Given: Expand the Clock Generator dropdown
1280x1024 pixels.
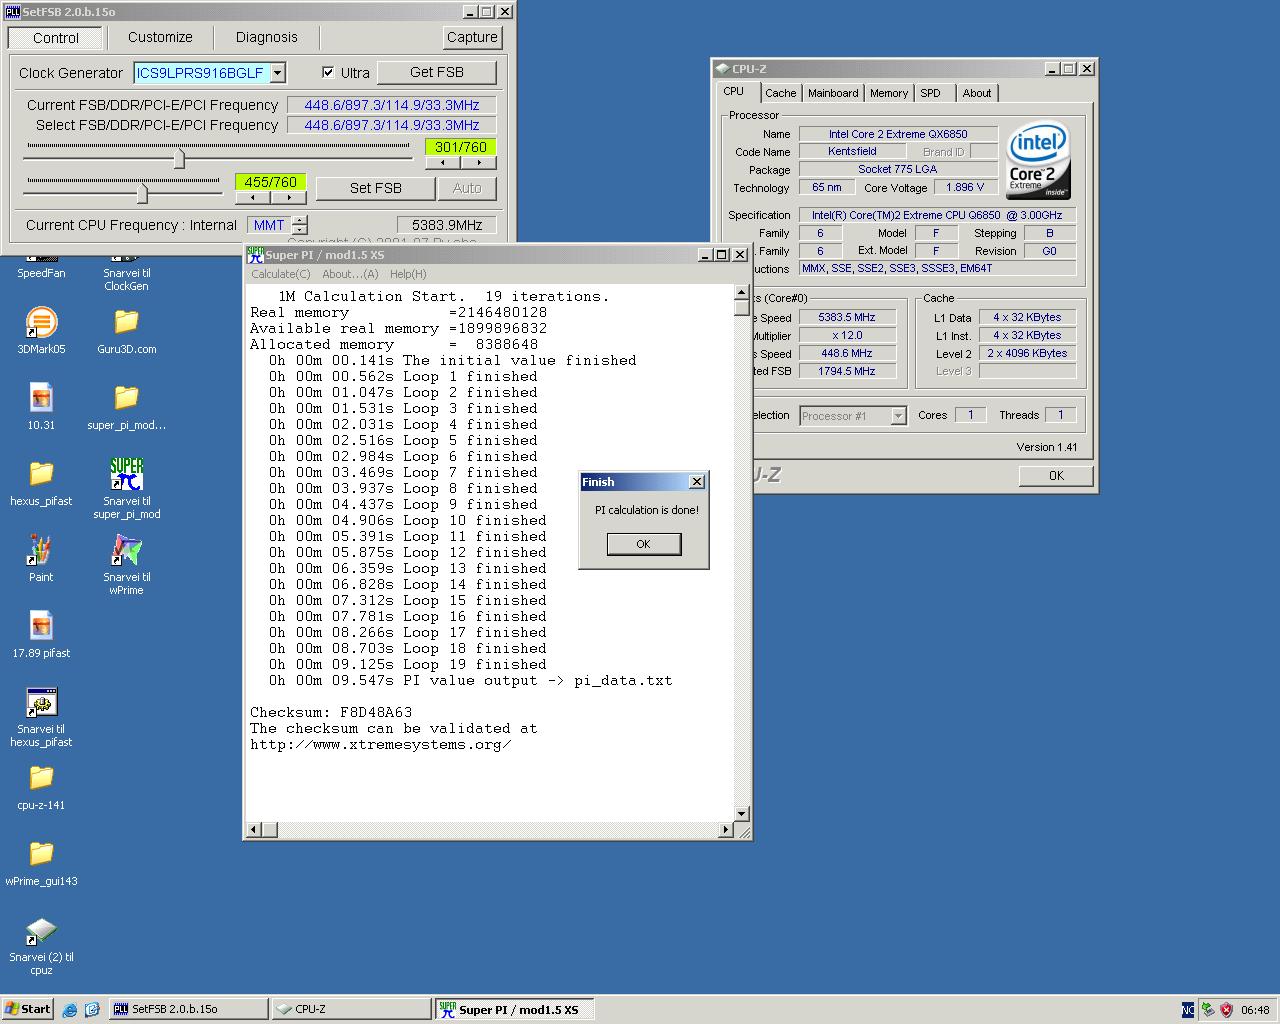Looking at the screenshot, I should [x=278, y=72].
